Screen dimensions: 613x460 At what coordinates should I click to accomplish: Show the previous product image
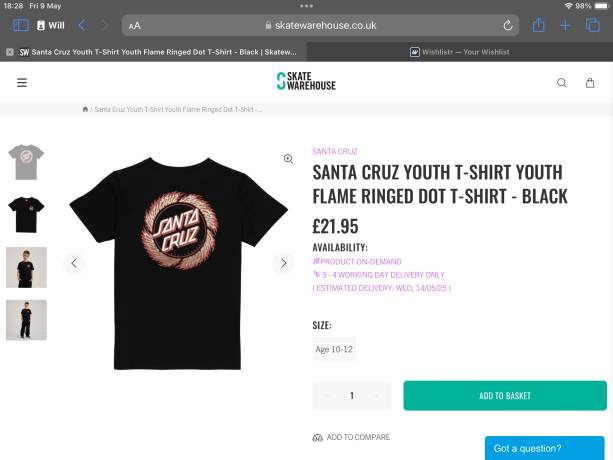click(x=73, y=263)
